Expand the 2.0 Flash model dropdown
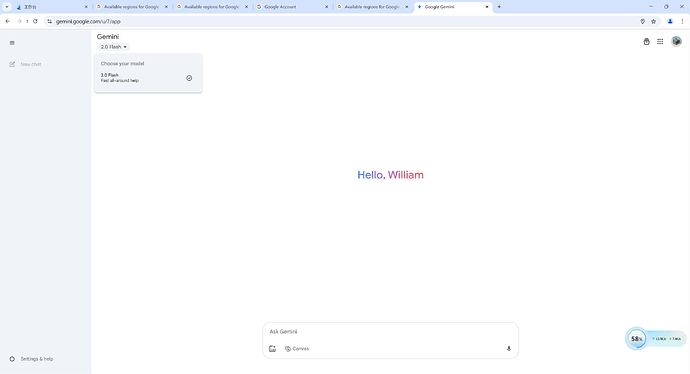The image size is (690, 374). click(114, 47)
